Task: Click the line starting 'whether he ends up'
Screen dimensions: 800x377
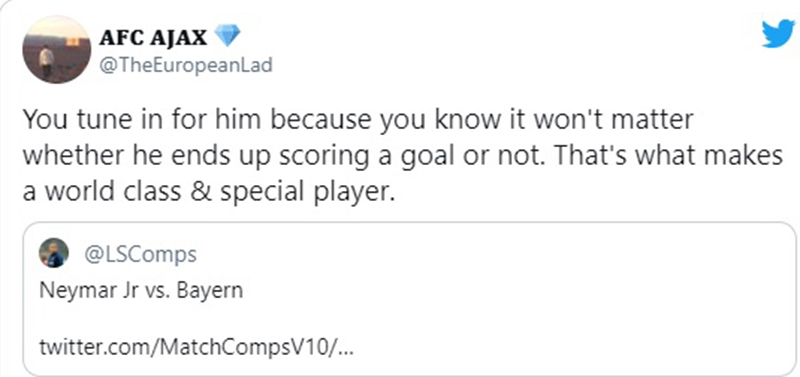Action: (x=403, y=156)
